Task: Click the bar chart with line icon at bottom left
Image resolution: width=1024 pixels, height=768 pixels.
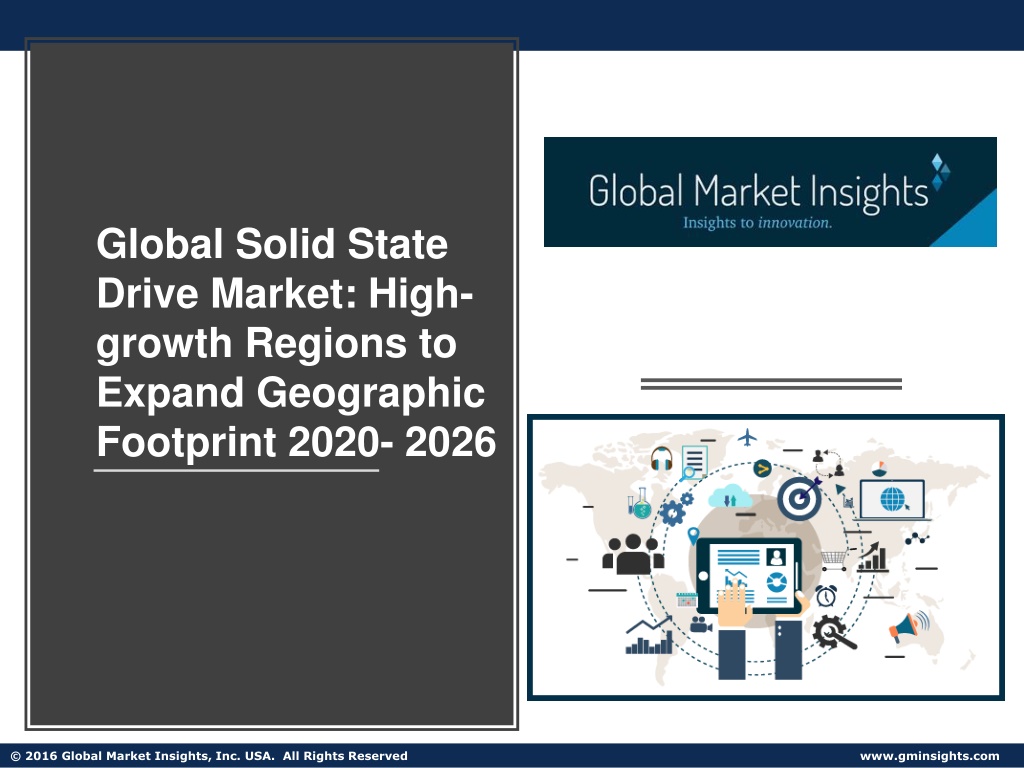Action: click(649, 635)
